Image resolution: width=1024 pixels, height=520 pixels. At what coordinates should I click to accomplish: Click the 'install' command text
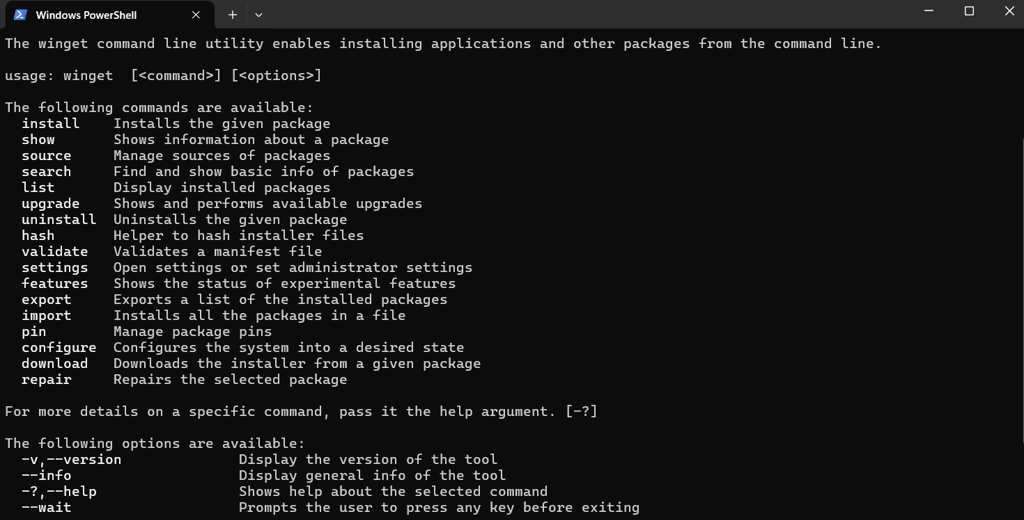tap(50, 124)
